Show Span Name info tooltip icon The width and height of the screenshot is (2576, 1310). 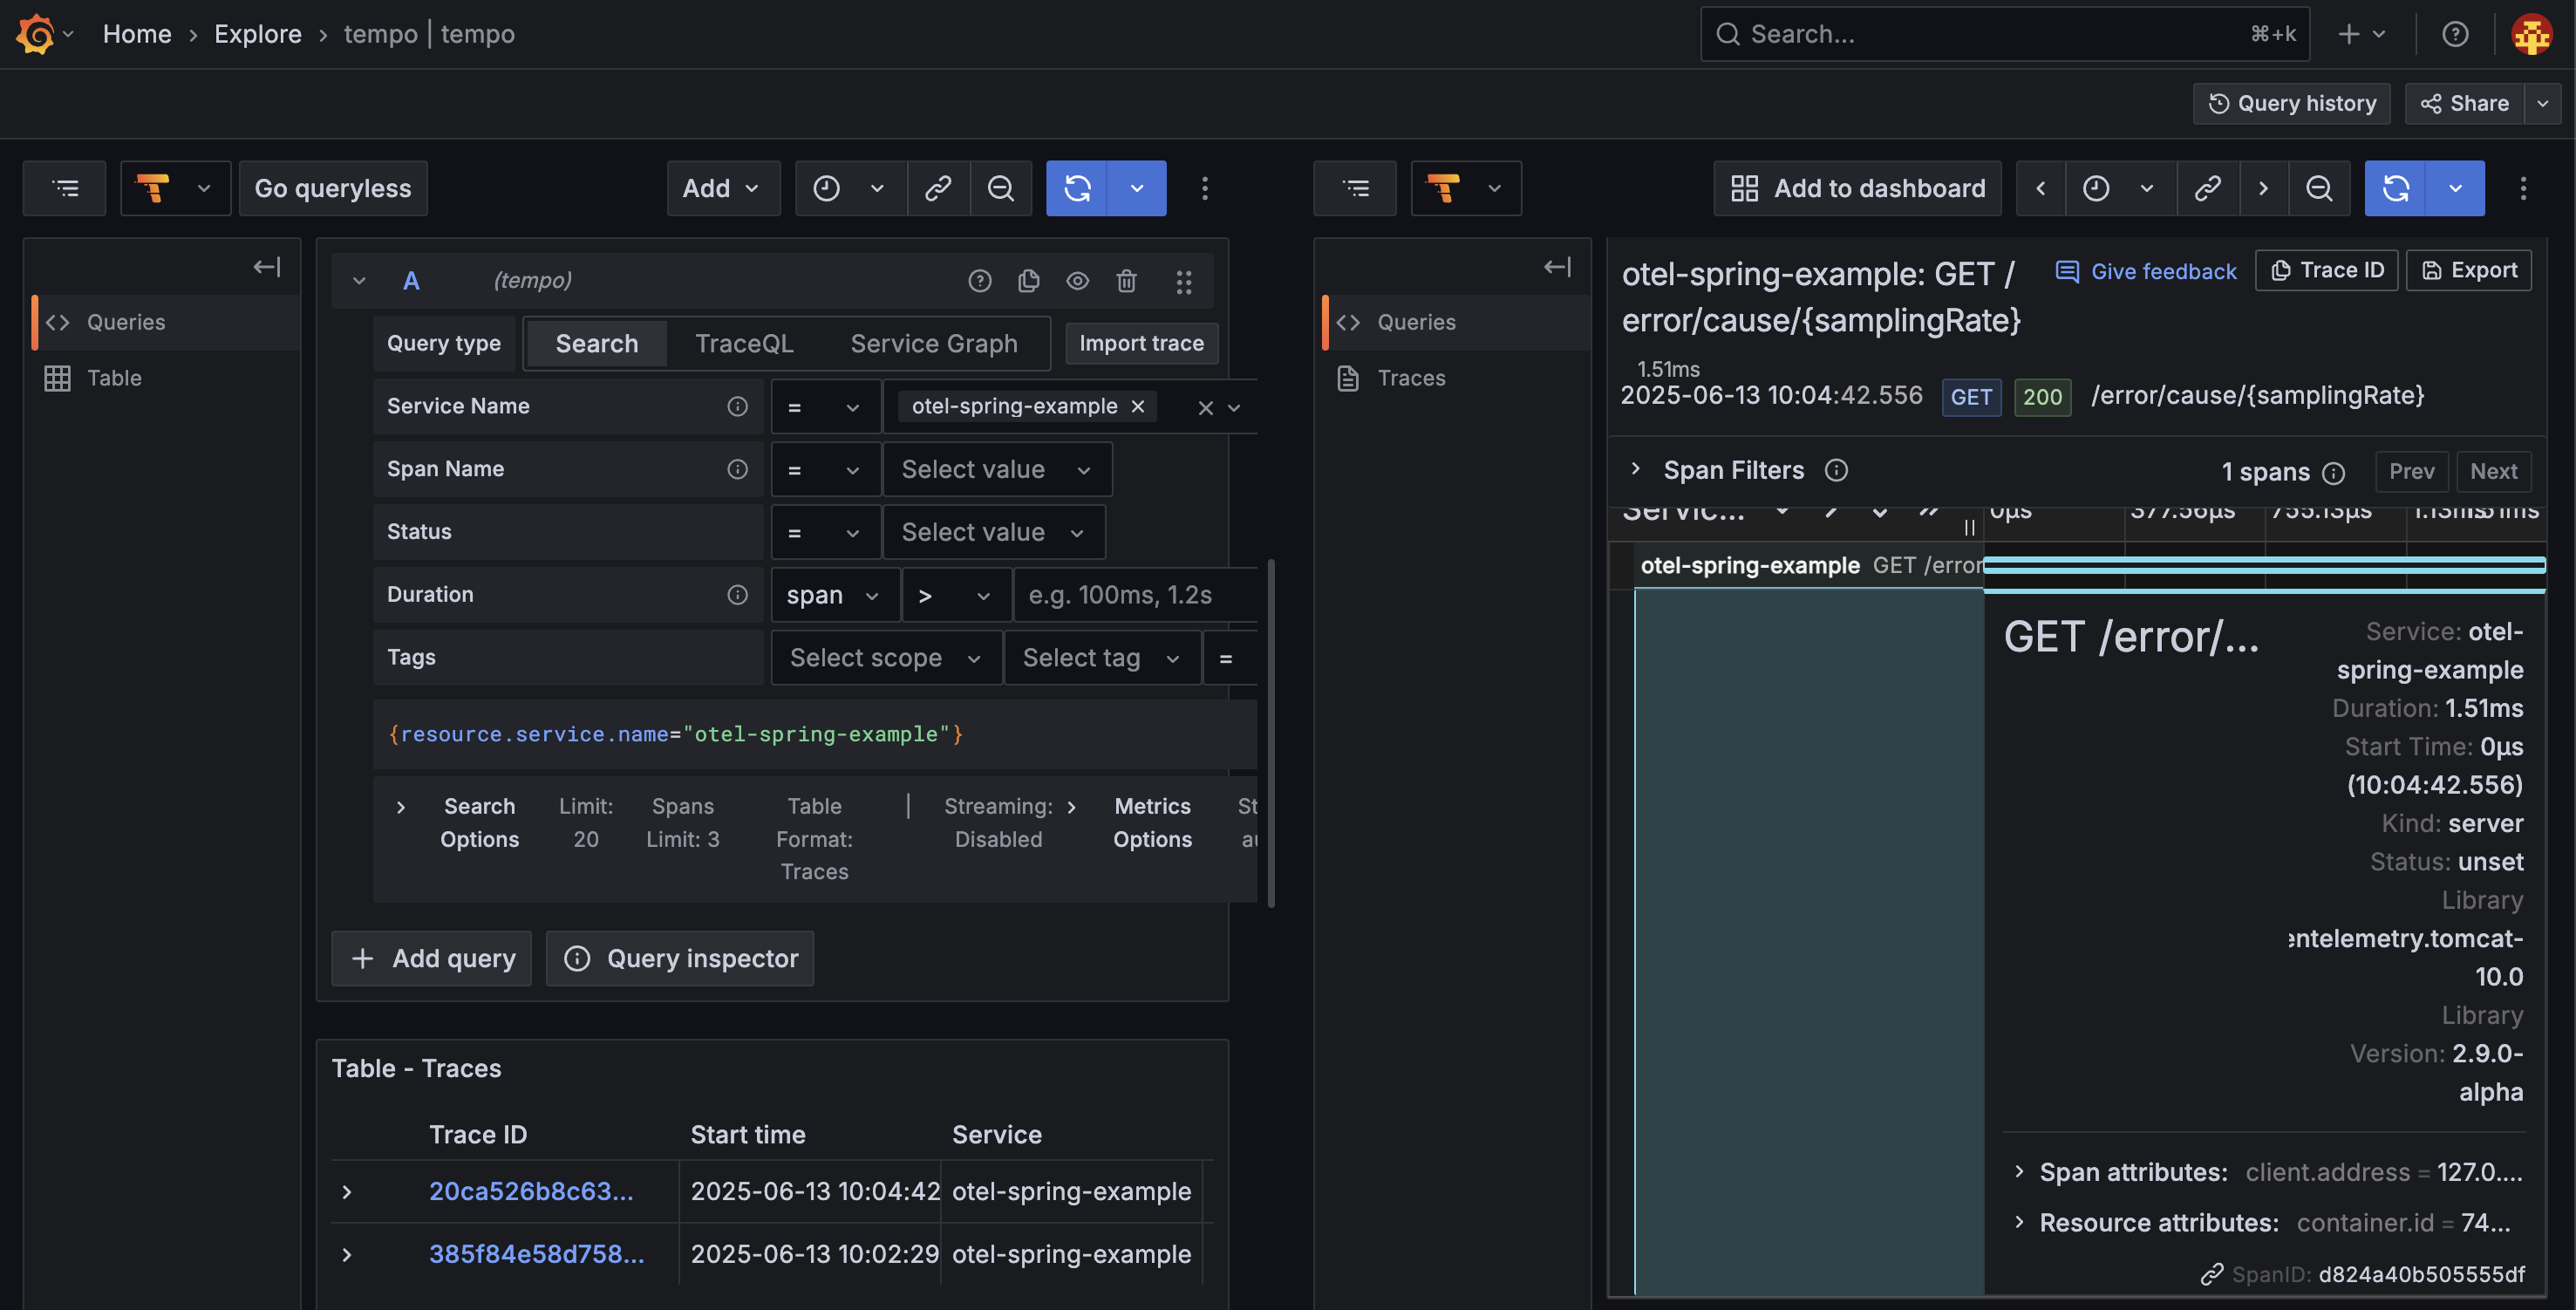click(737, 469)
